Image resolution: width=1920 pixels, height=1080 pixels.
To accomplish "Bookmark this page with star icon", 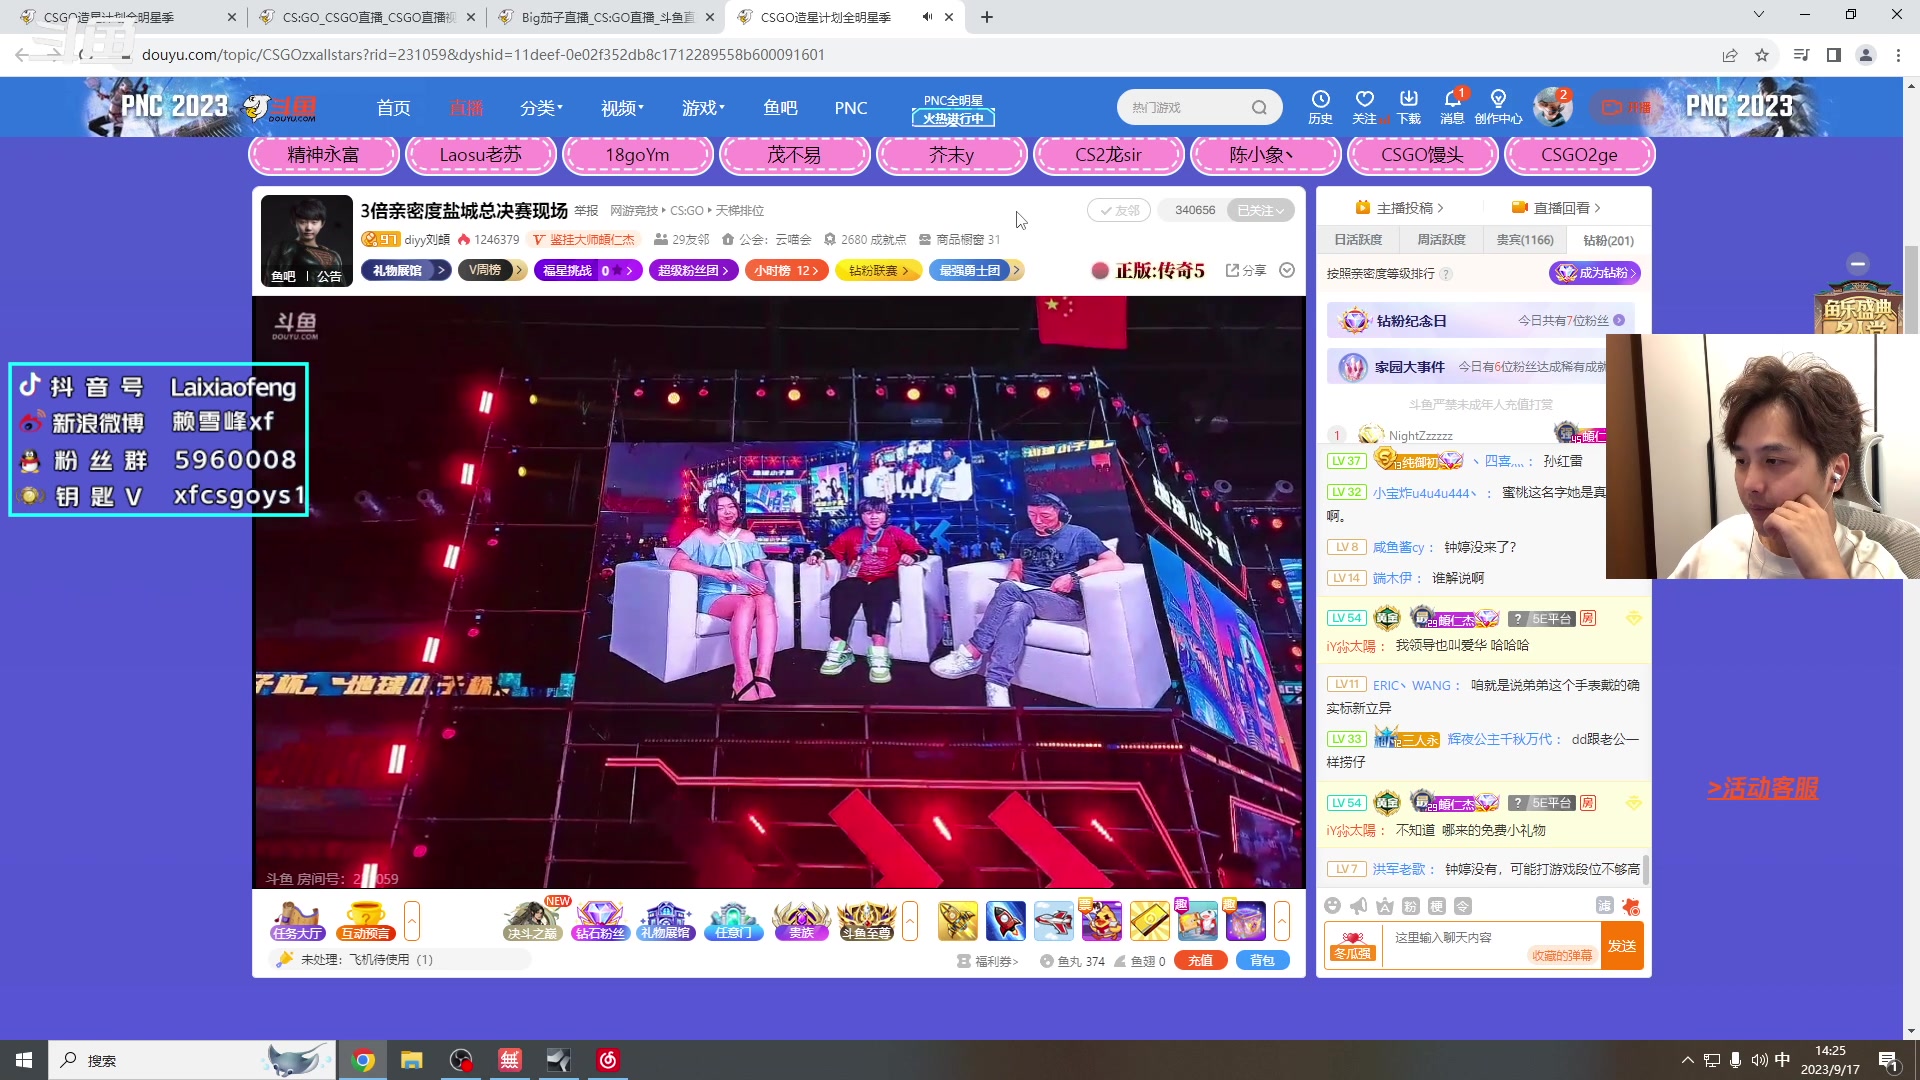I will pyautogui.click(x=1762, y=55).
